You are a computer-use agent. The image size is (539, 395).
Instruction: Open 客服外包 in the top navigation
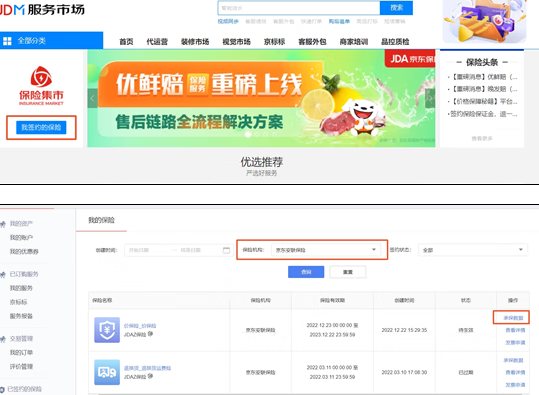click(x=312, y=42)
